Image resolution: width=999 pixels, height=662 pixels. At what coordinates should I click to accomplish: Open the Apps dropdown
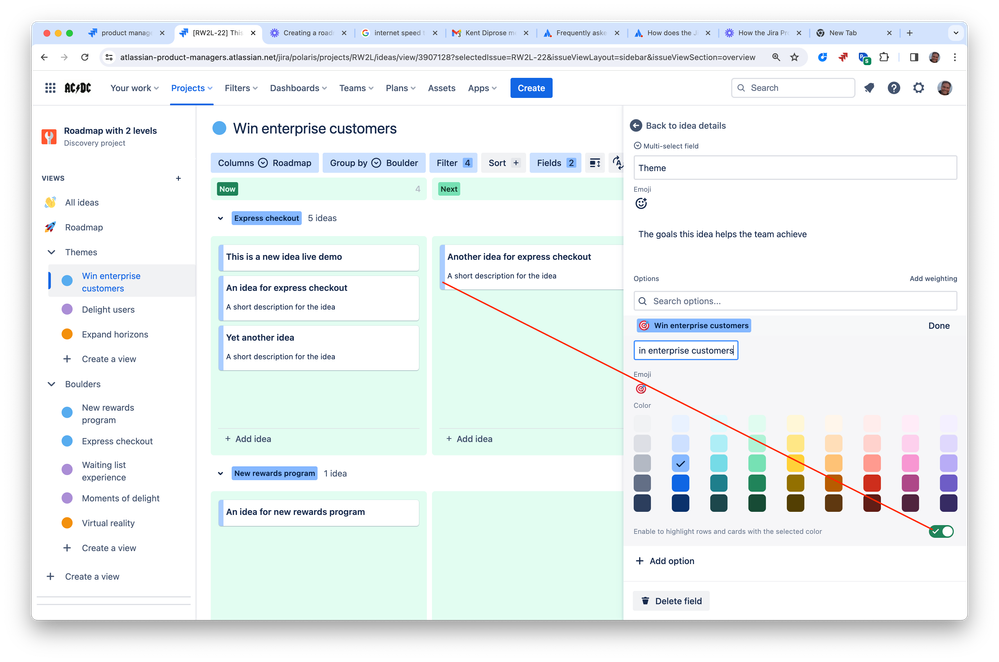pyautogui.click(x=482, y=88)
